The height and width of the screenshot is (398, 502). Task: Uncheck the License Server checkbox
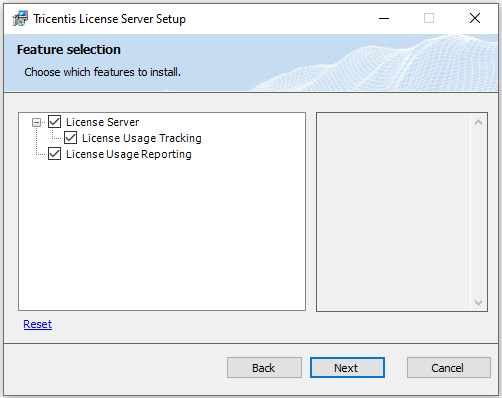coord(54,122)
